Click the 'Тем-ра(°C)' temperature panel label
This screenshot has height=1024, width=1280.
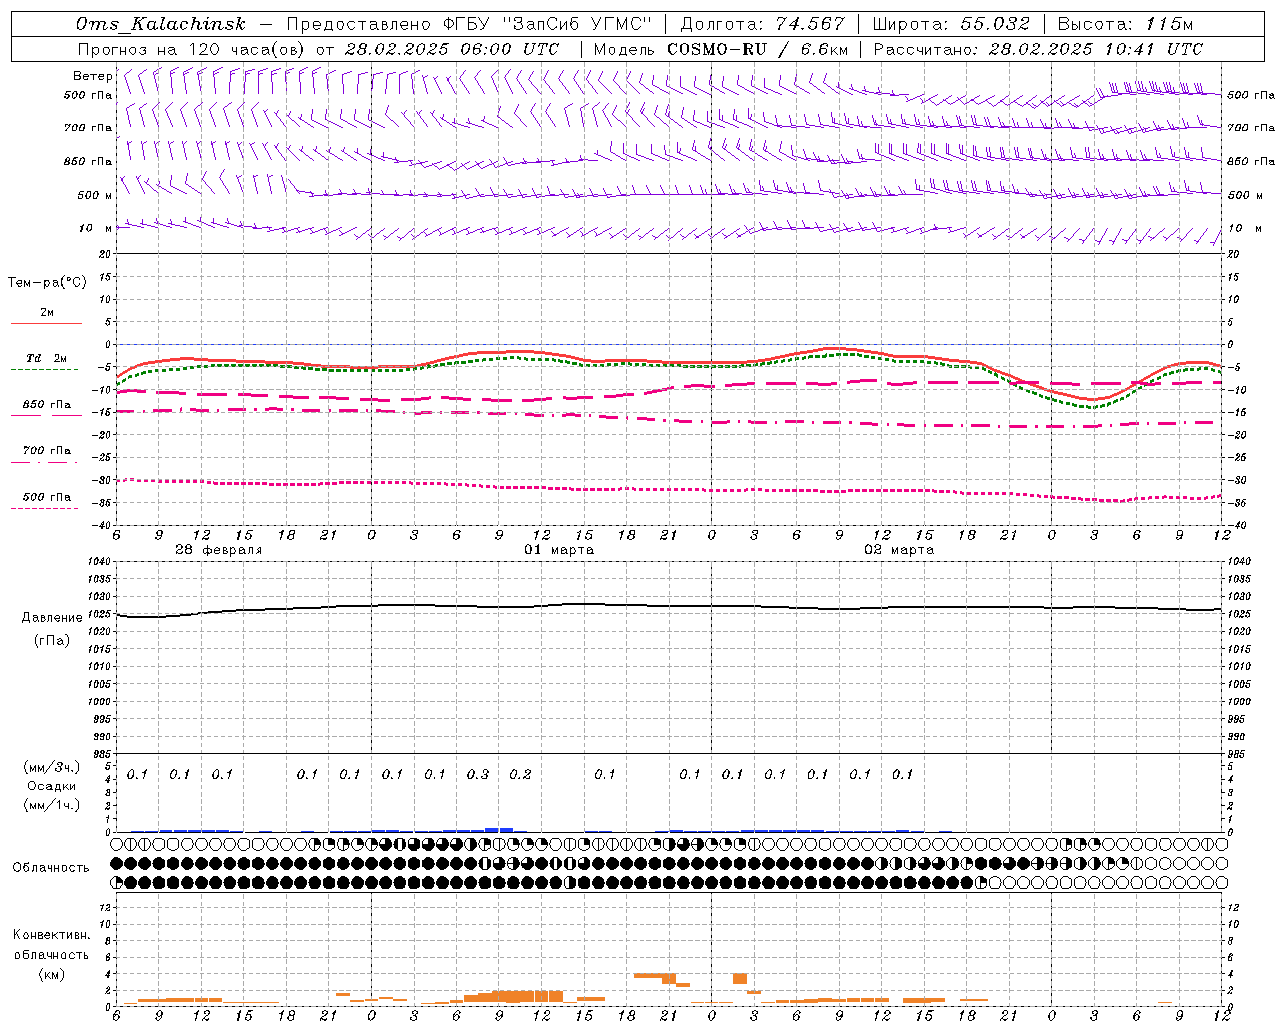coord(47,283)
